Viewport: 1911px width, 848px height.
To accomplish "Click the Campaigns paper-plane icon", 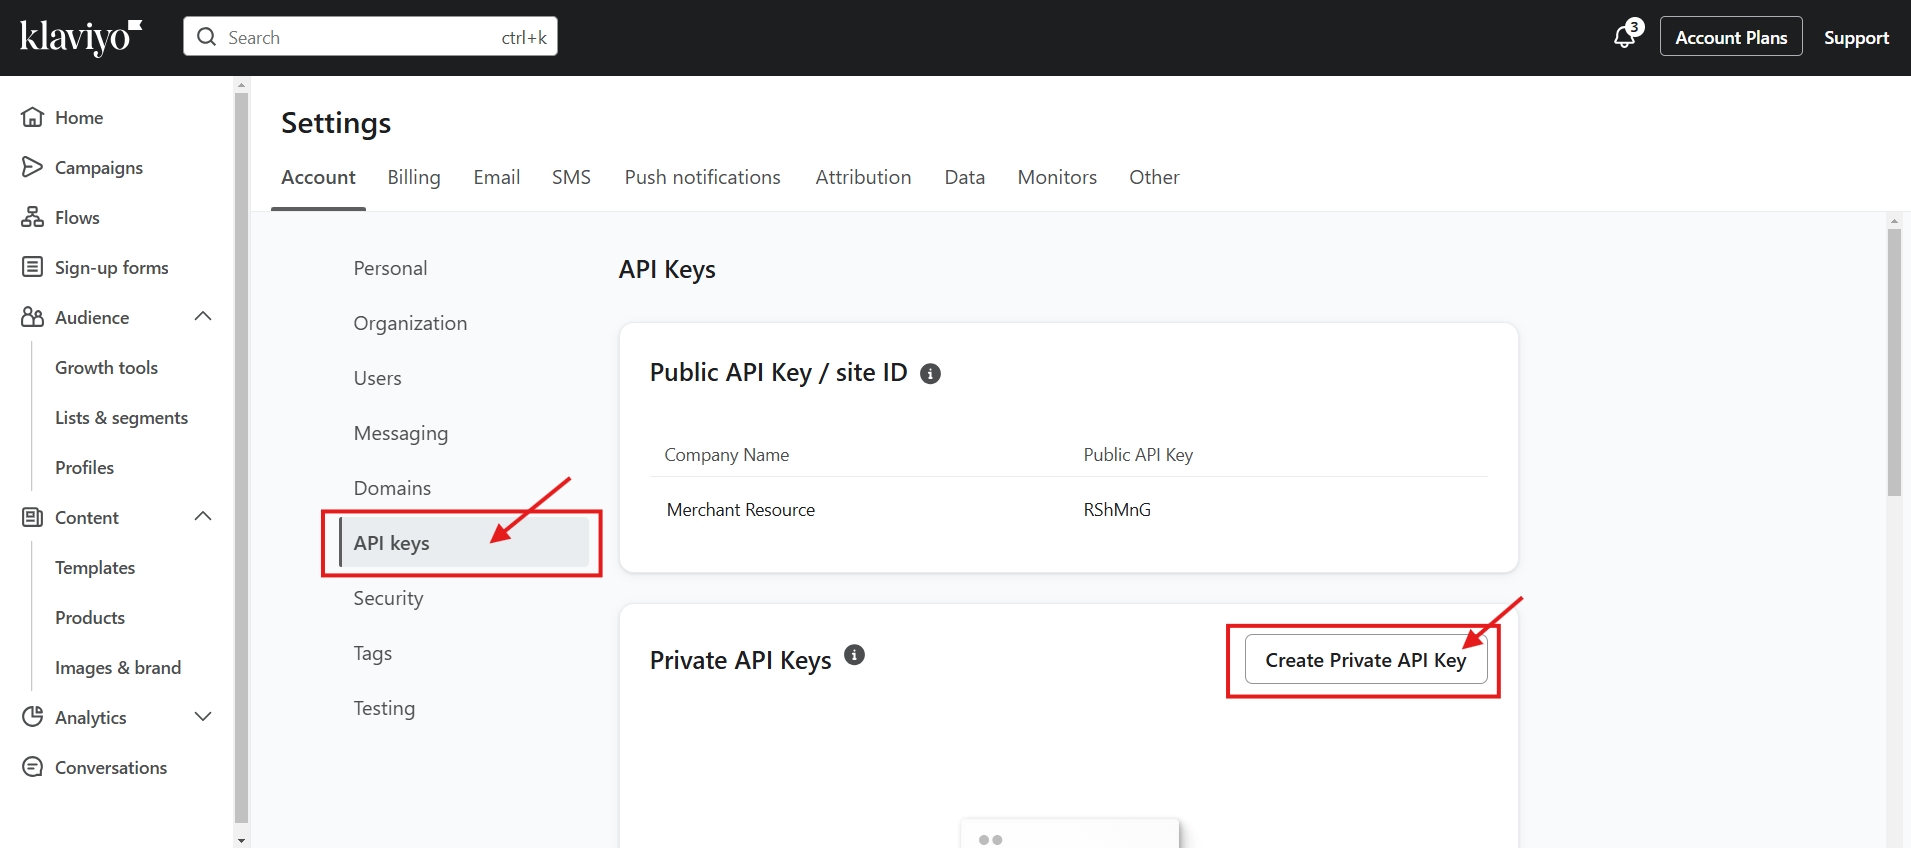I will 33,167.
